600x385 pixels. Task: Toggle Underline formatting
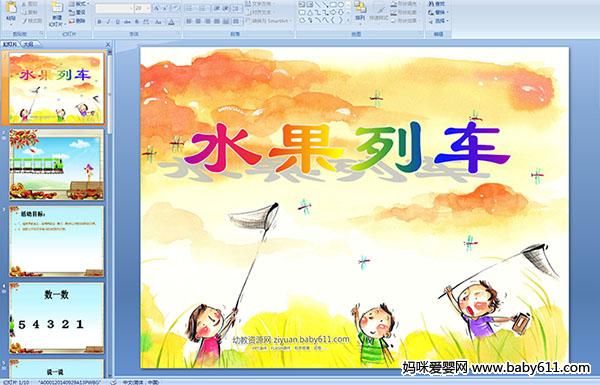(117, 22)
